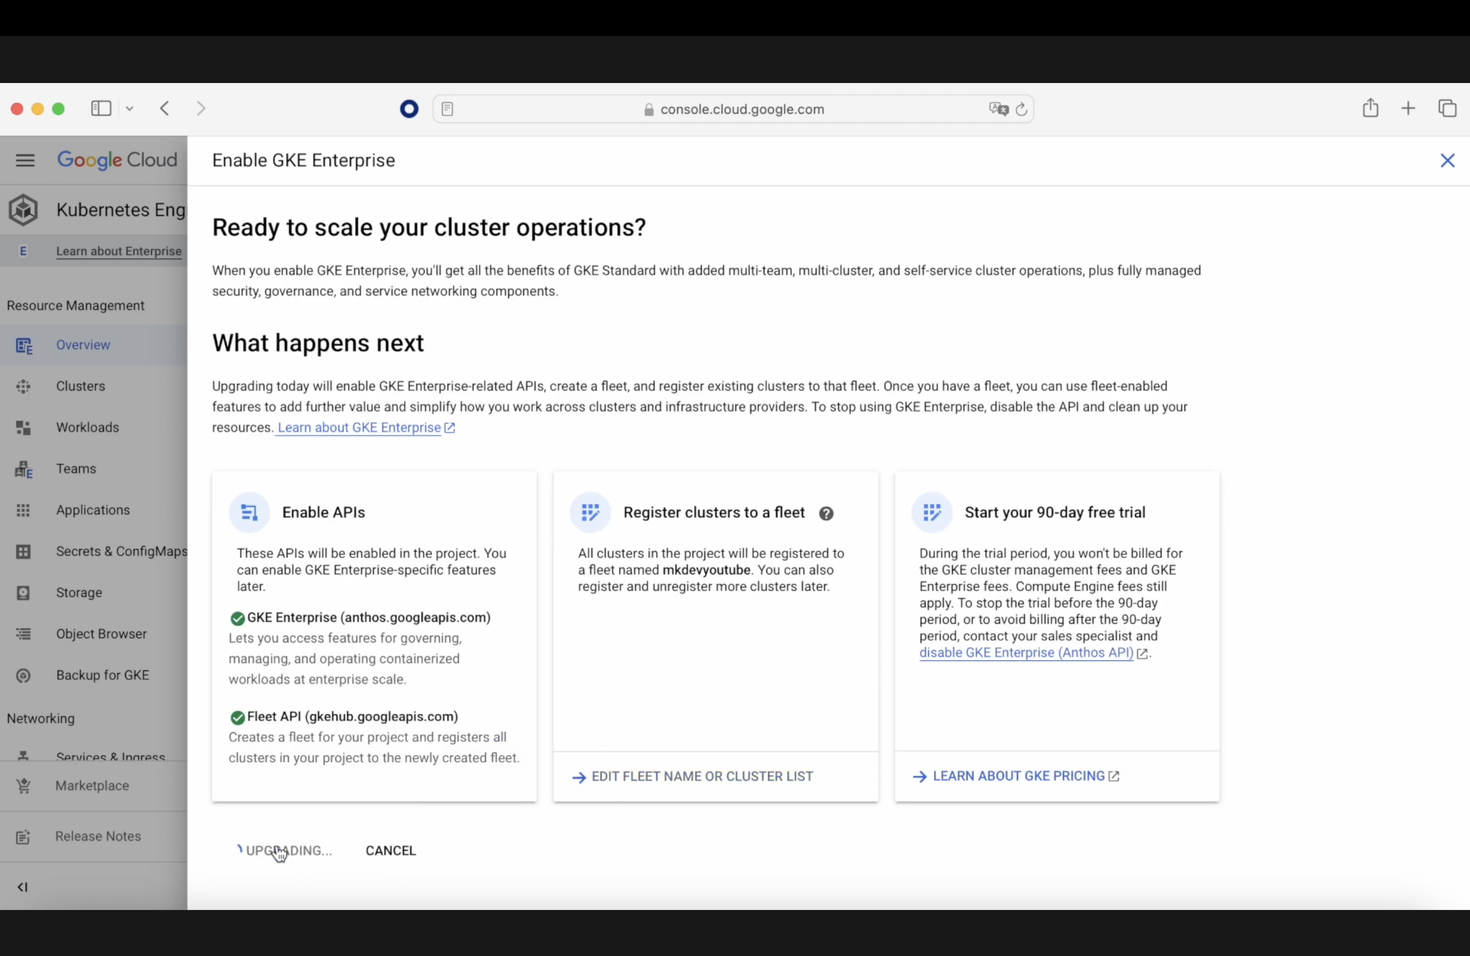Image resolution: width=1470 pixels, height=956 pixels.
Task: Click the Clusters sidebar icon
Action: tap(24, 386)
